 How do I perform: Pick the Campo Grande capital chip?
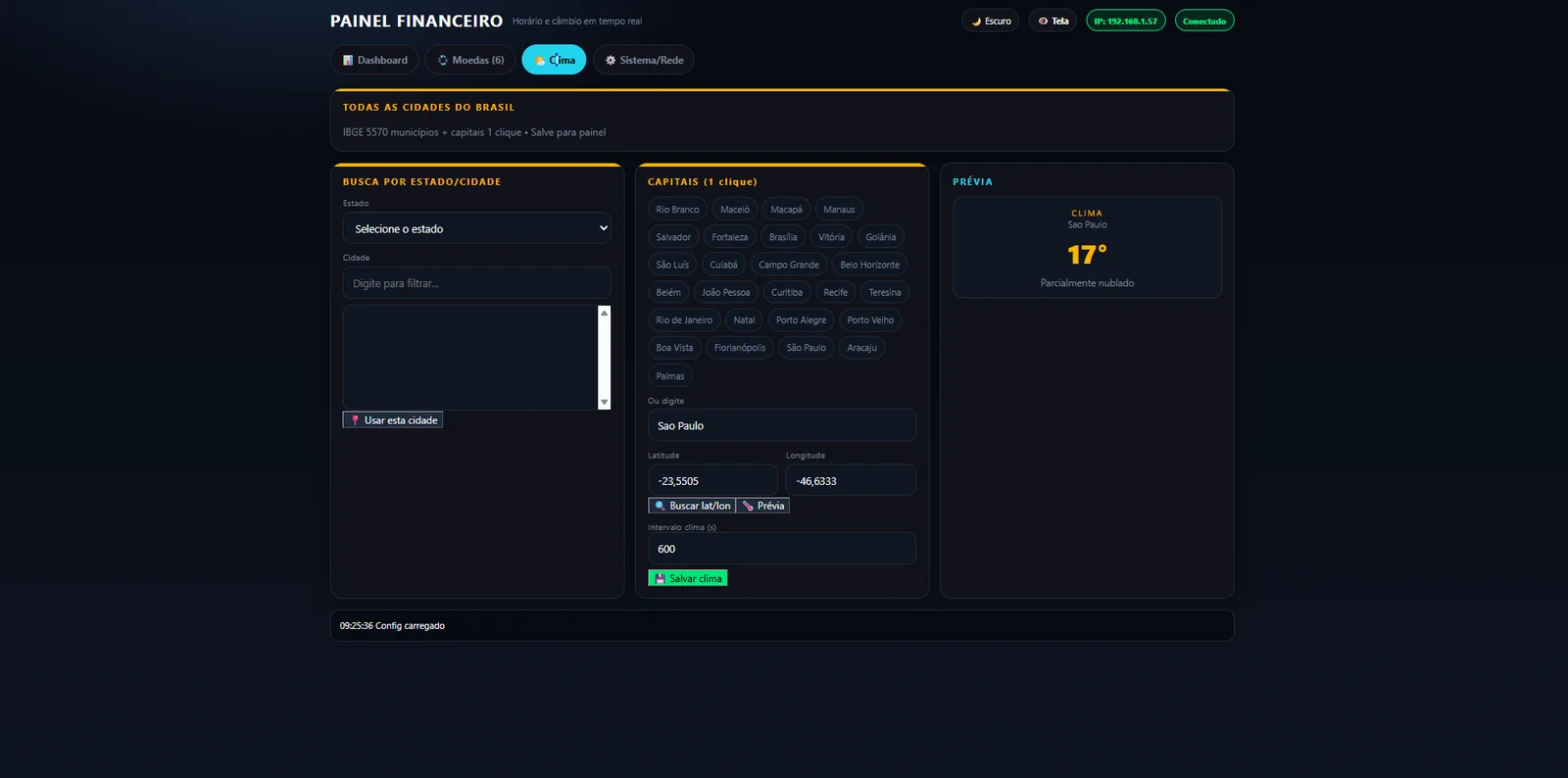coord(789,264)
